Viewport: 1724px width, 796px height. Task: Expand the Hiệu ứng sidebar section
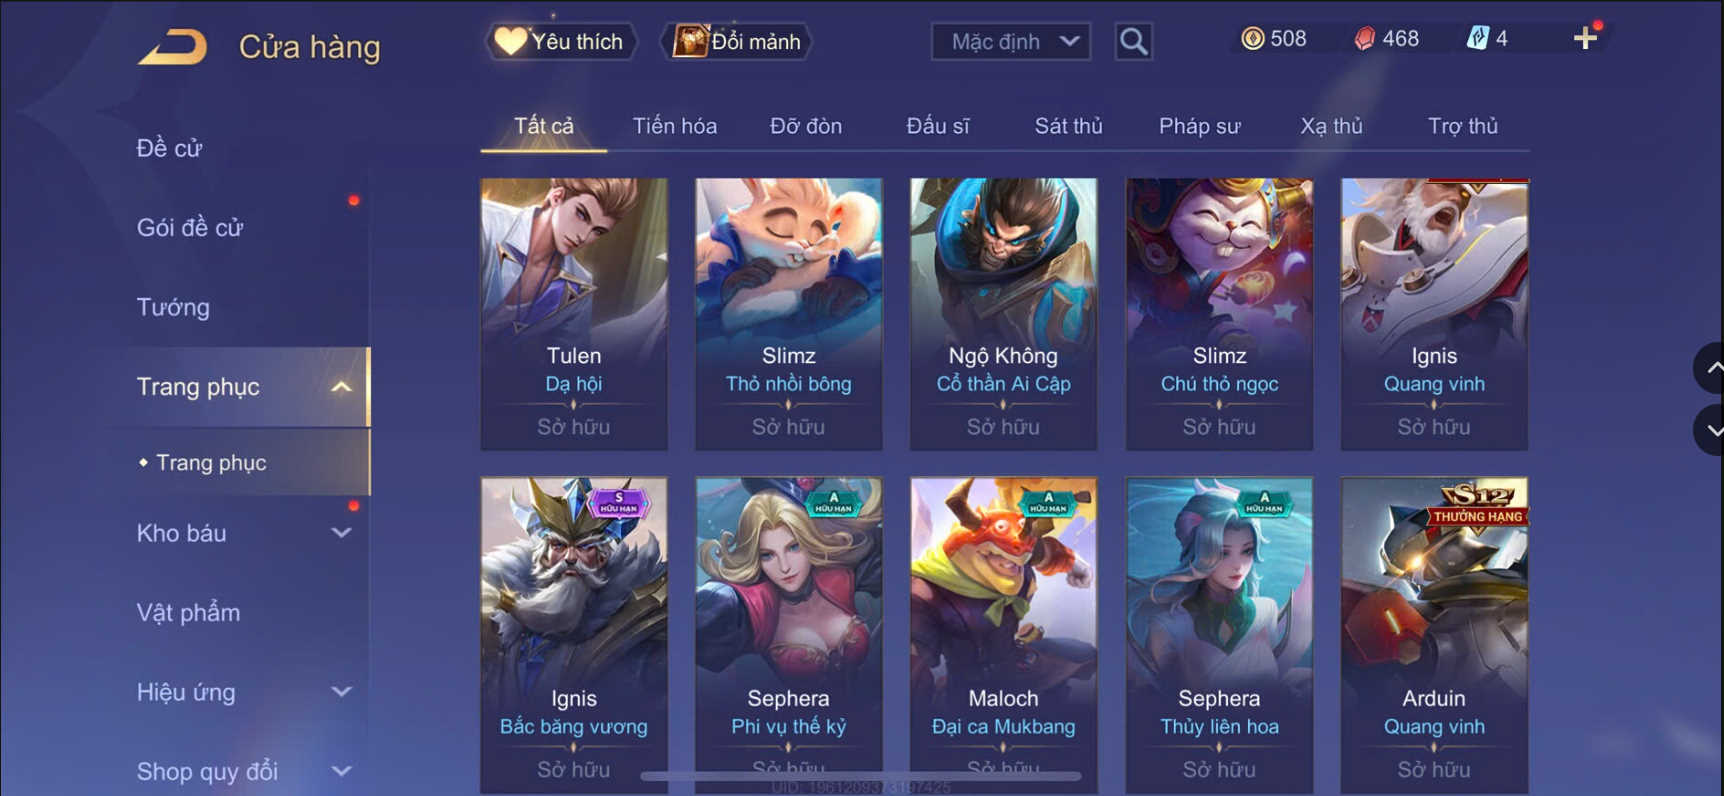[341, 692]
